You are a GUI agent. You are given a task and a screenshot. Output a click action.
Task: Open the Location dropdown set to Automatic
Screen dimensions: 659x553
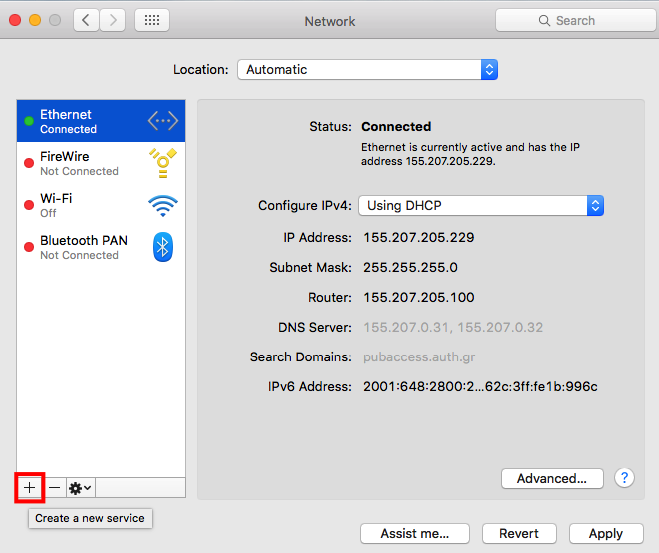367,69
